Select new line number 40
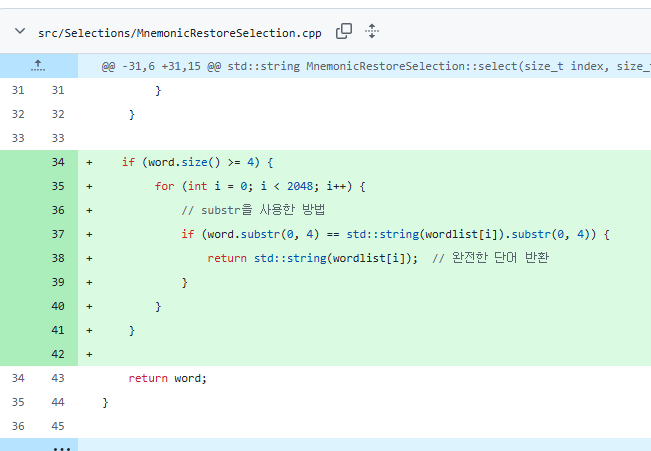This screenshot has width=651, height=451. pos(58,306)
